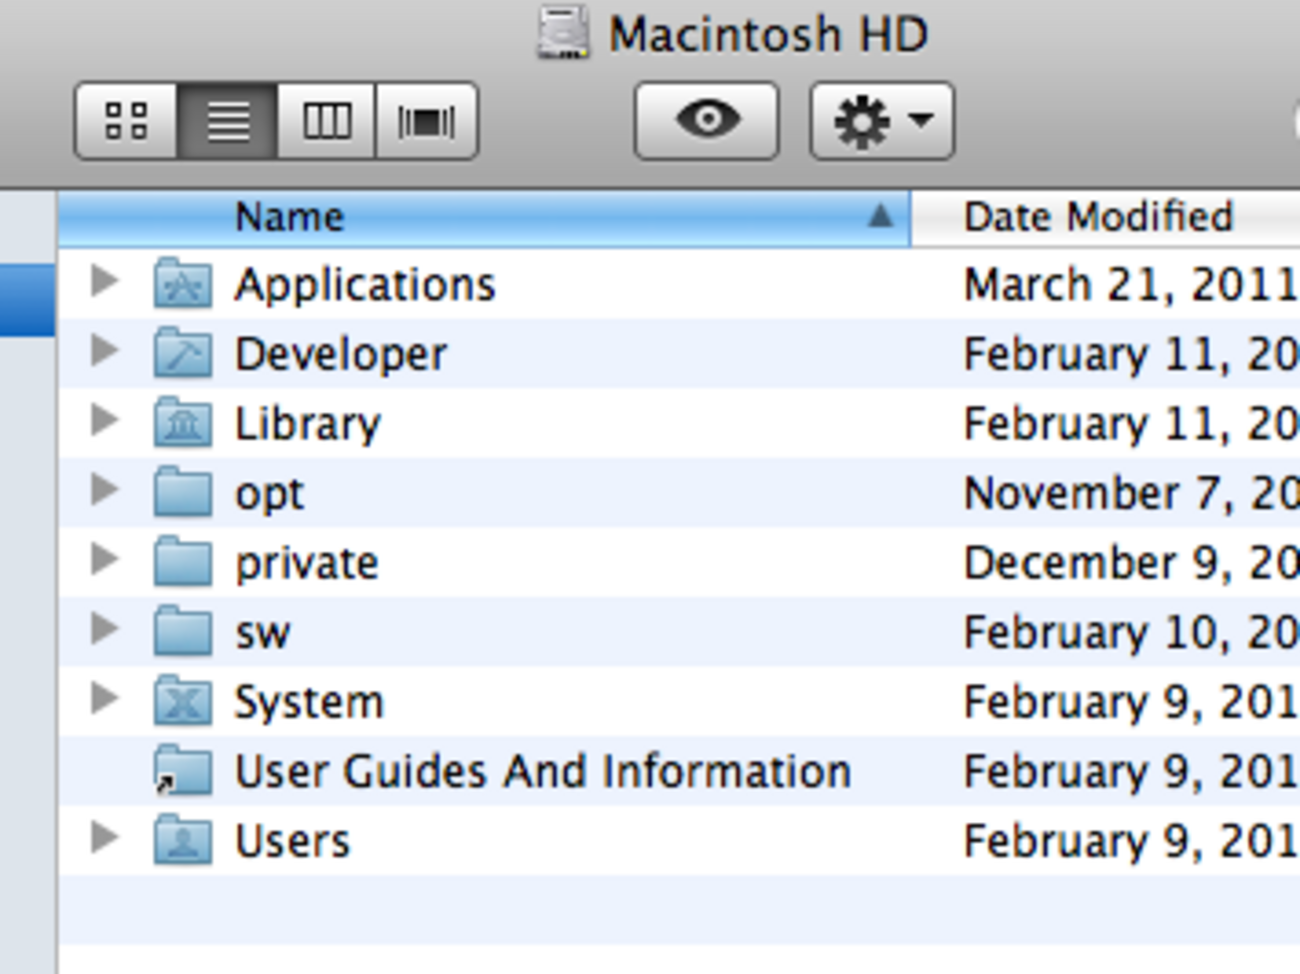Image resolution: width=1300 pixels, height=974 pixels.
Task: Switch to icon view
Action: click(x=126, y=121)
